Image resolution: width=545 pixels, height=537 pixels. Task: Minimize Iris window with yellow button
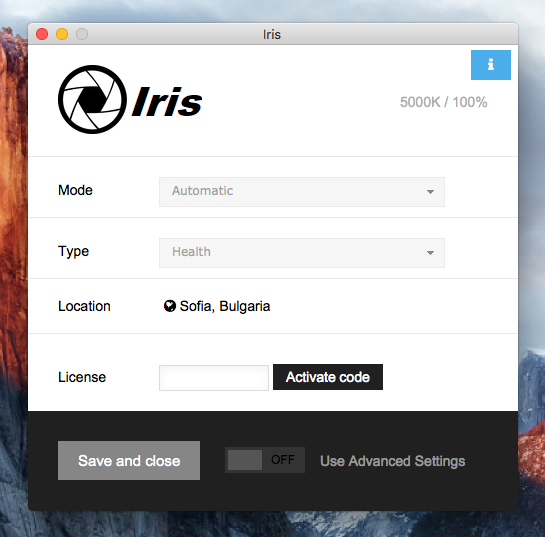click(x=62, y=34)
